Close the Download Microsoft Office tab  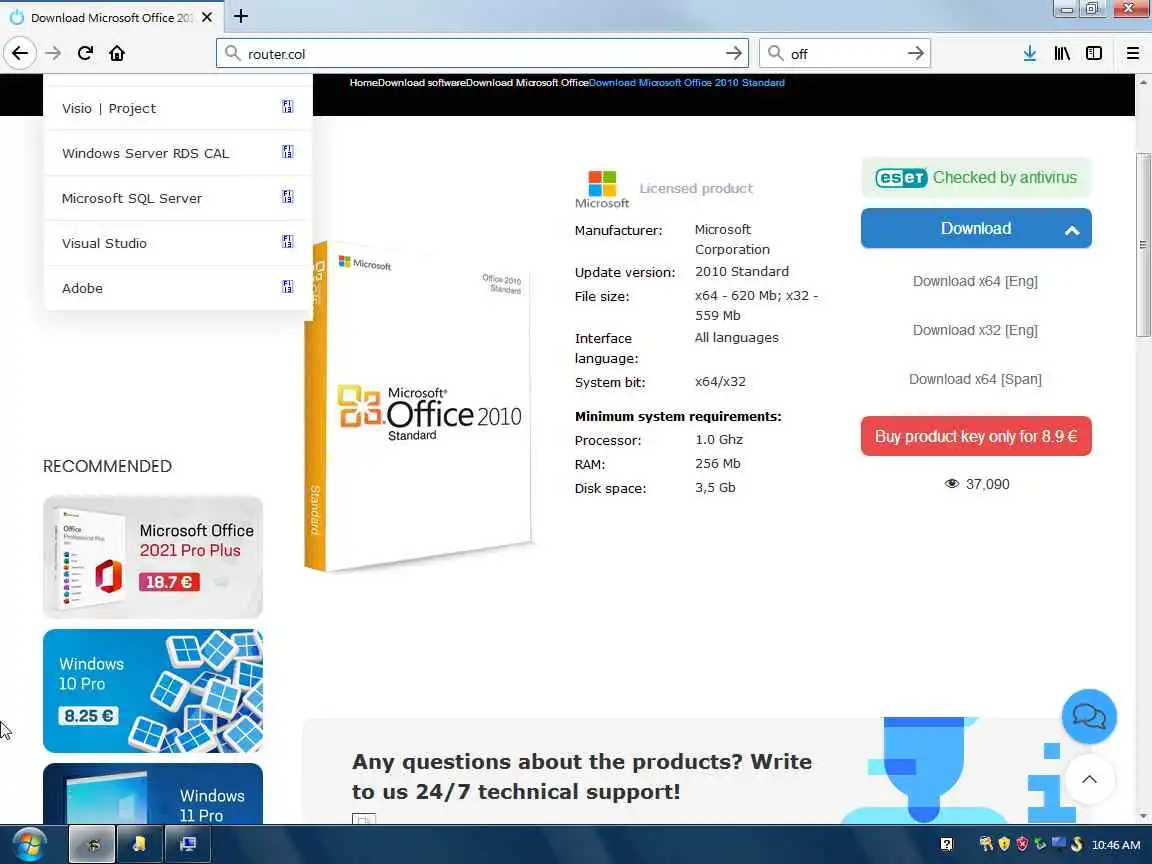[x=207, y=17]
